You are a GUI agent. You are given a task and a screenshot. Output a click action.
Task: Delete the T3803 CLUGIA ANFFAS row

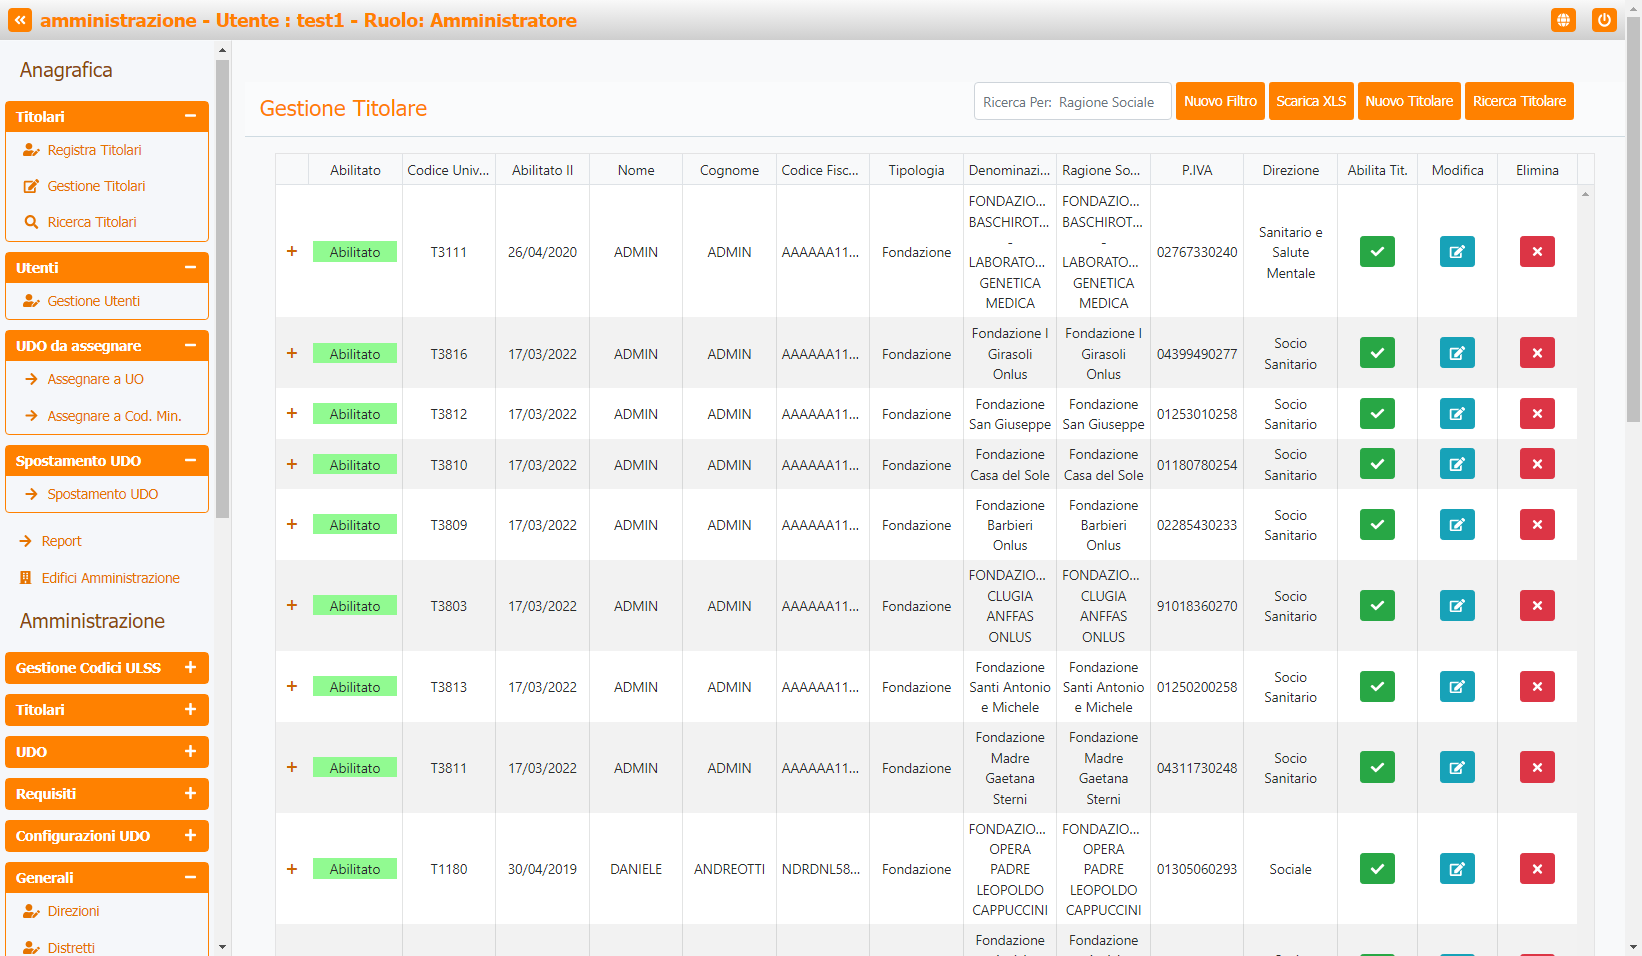[1537, 606]
